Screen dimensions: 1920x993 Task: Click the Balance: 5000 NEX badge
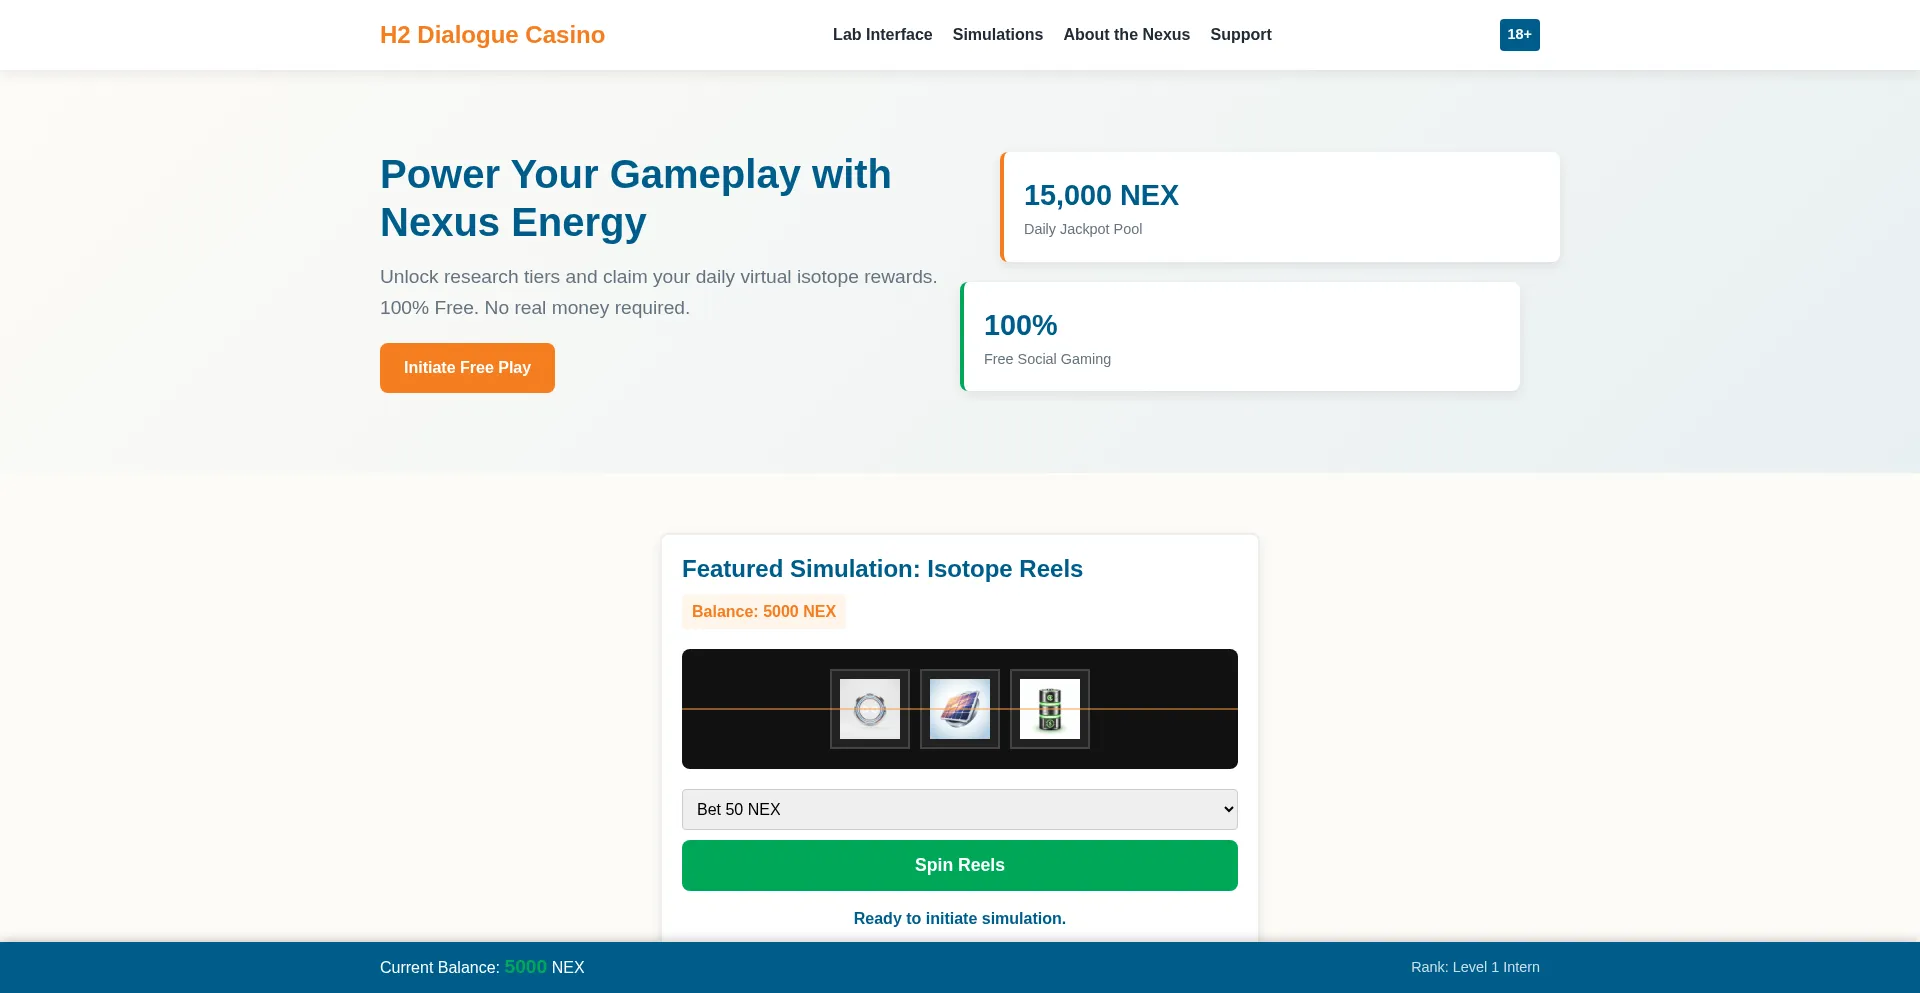(764, 612)
